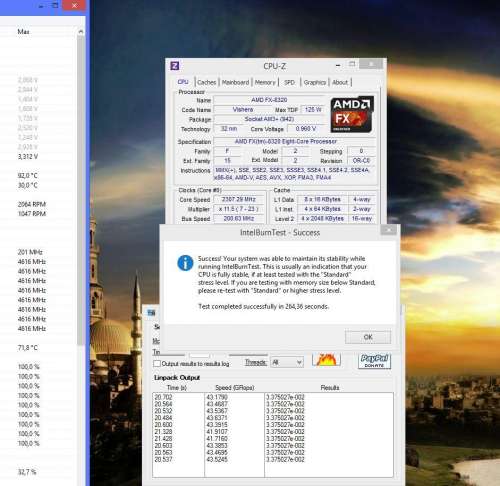Click the 20.537 time entry in Linpack Output
Screen dimensions: 500x486
click(163, 459)
